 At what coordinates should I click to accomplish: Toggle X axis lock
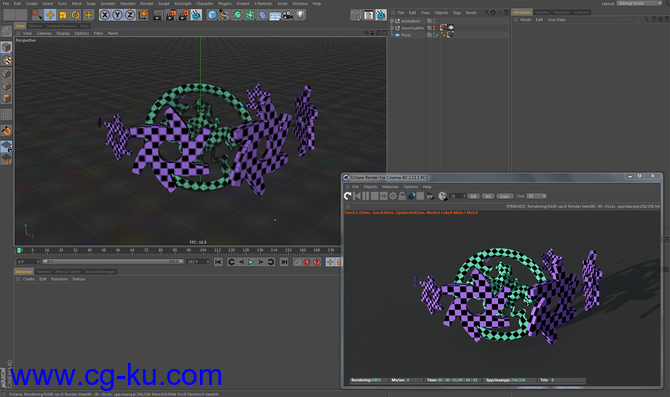pos(105,15)
